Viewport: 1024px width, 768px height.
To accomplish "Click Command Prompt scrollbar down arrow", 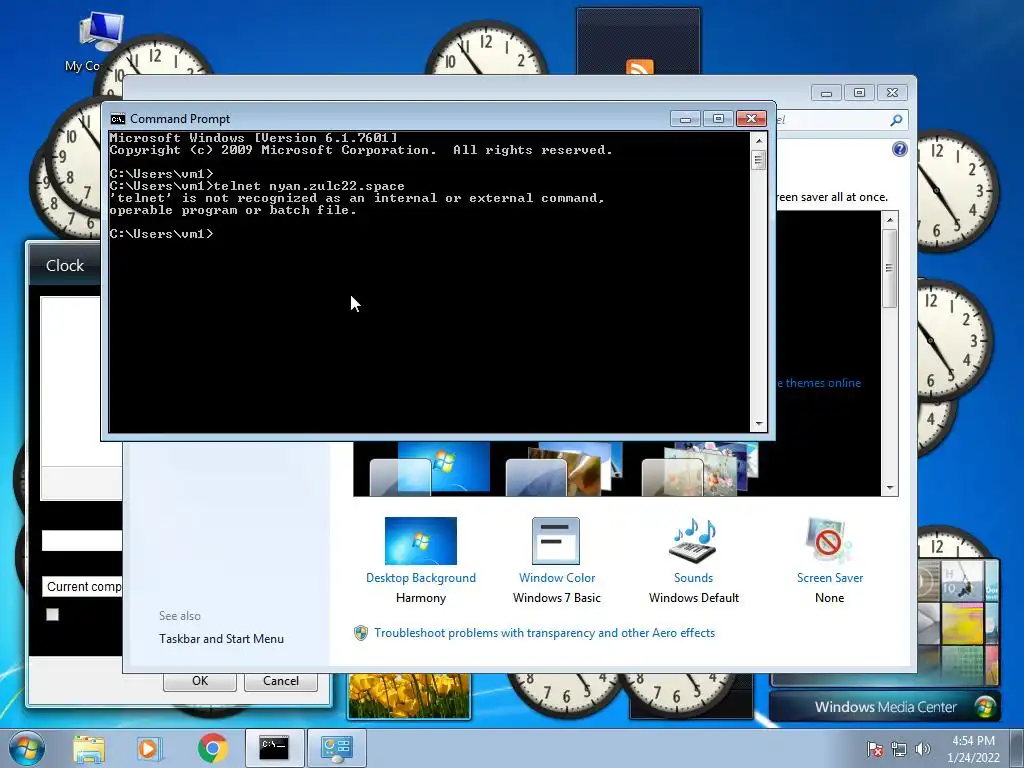I will 758,424.
